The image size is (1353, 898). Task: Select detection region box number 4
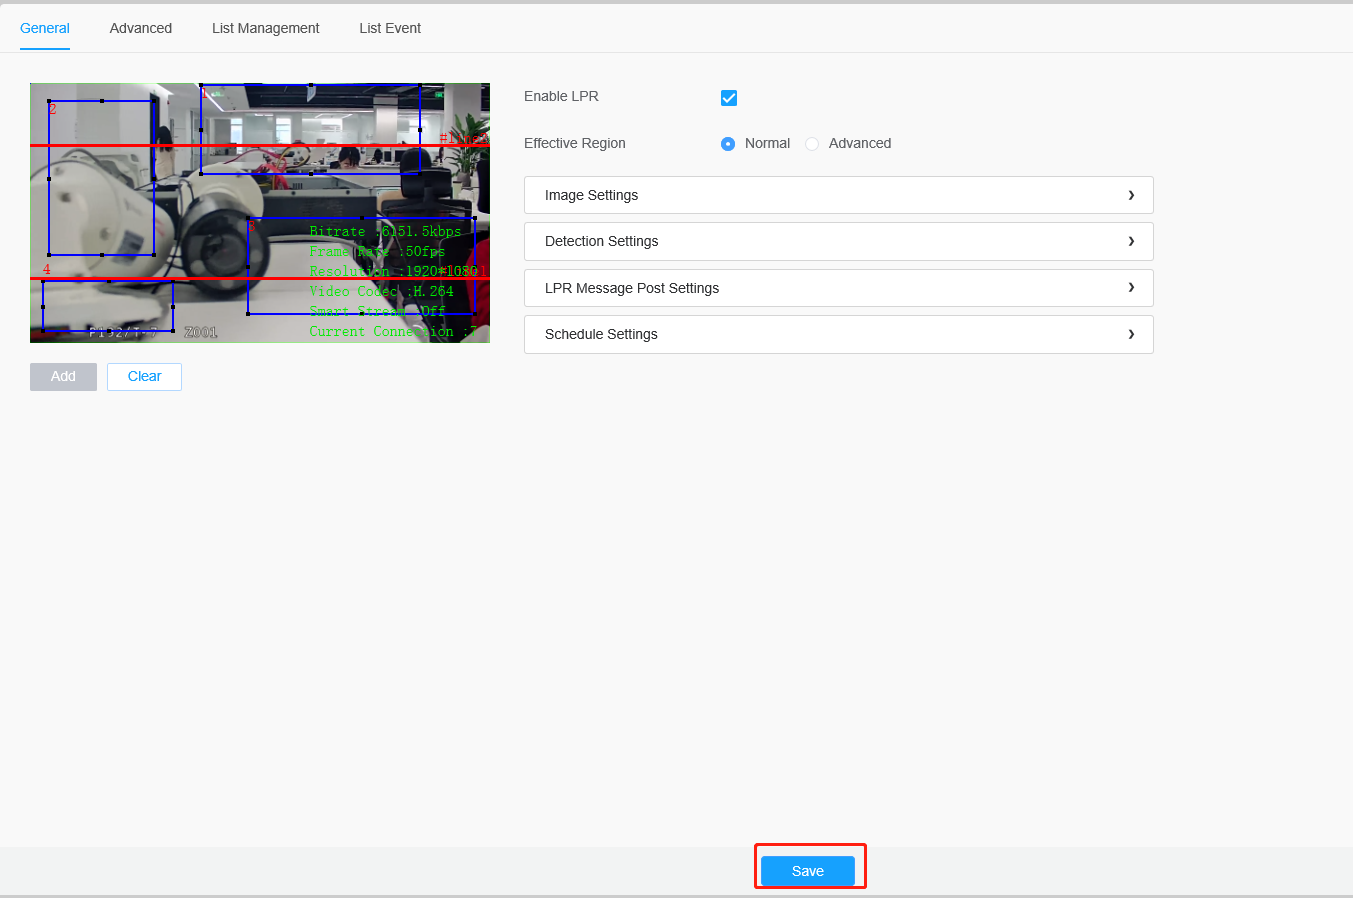coord(108,306)
